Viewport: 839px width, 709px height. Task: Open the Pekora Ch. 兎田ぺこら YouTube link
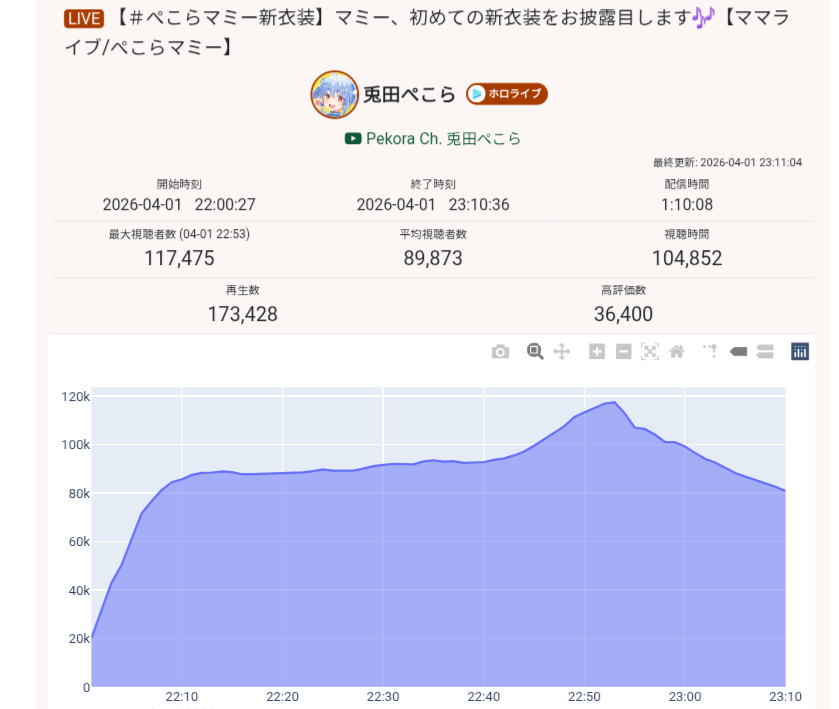tap(443, 139)
